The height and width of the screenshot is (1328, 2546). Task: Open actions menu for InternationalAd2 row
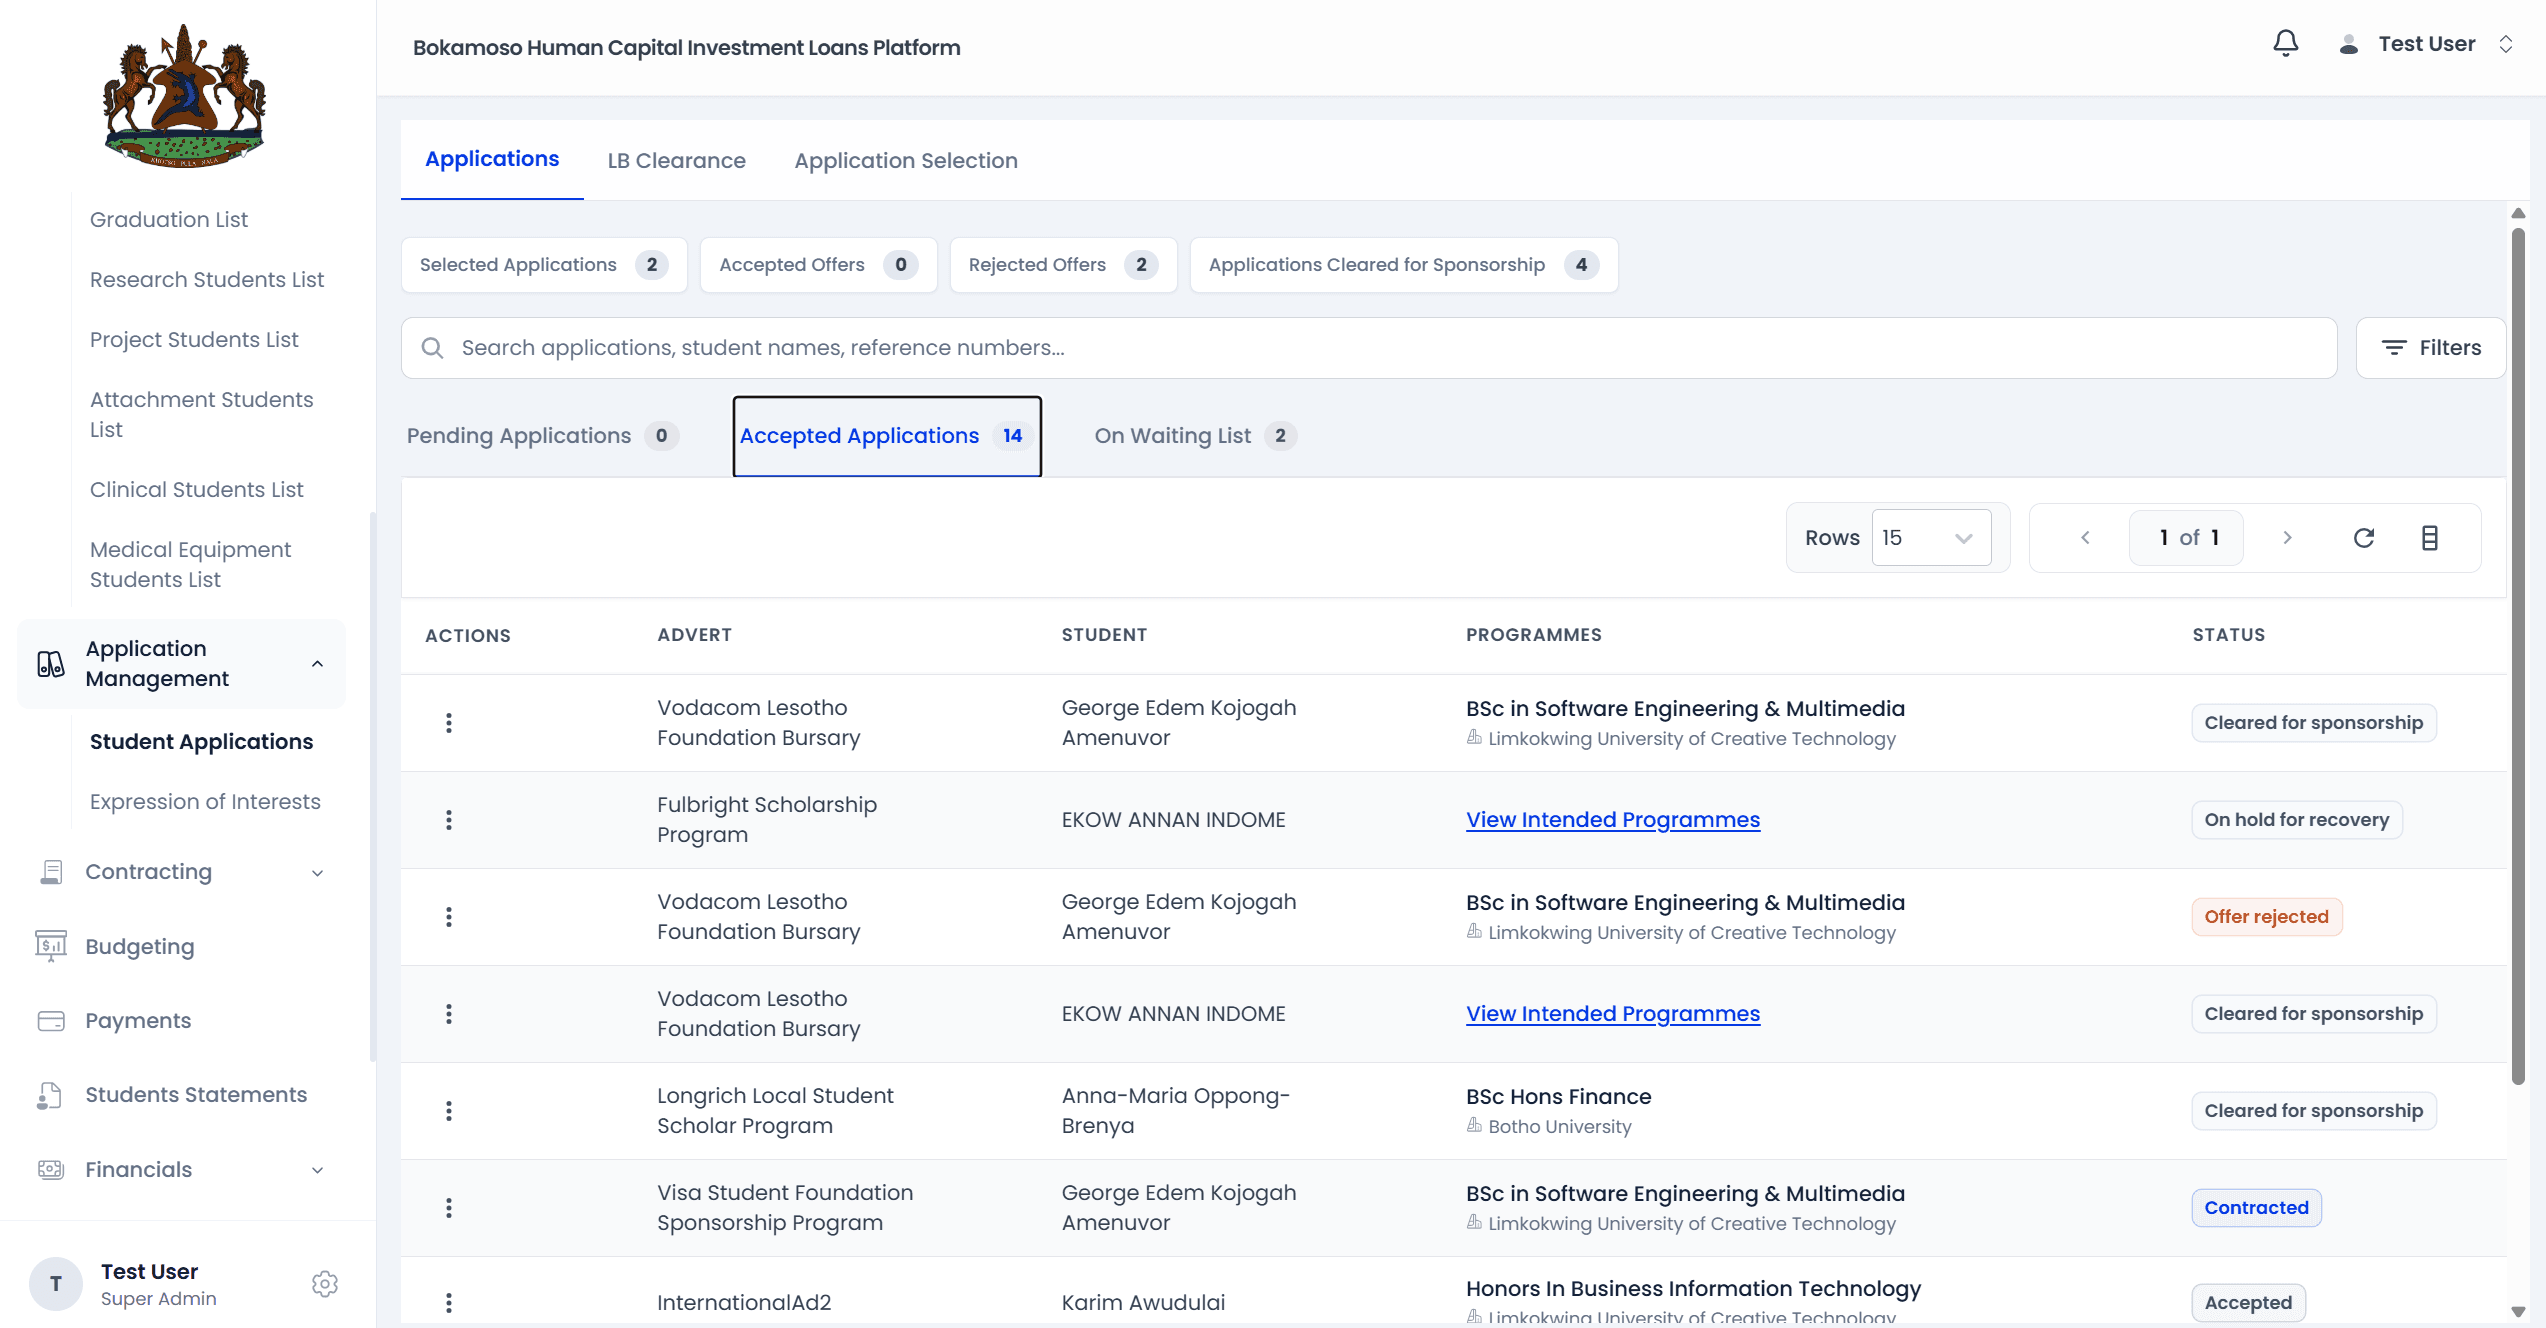[x=449, y=1303]
